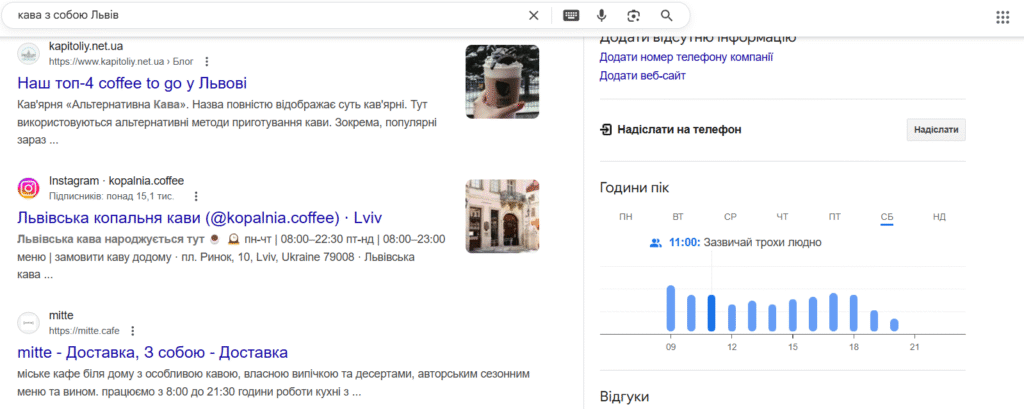Click the people icon next to 11:00
The height and width of the screenshot is (409, 1024).
pyautogui.click(x=656, y=243)
